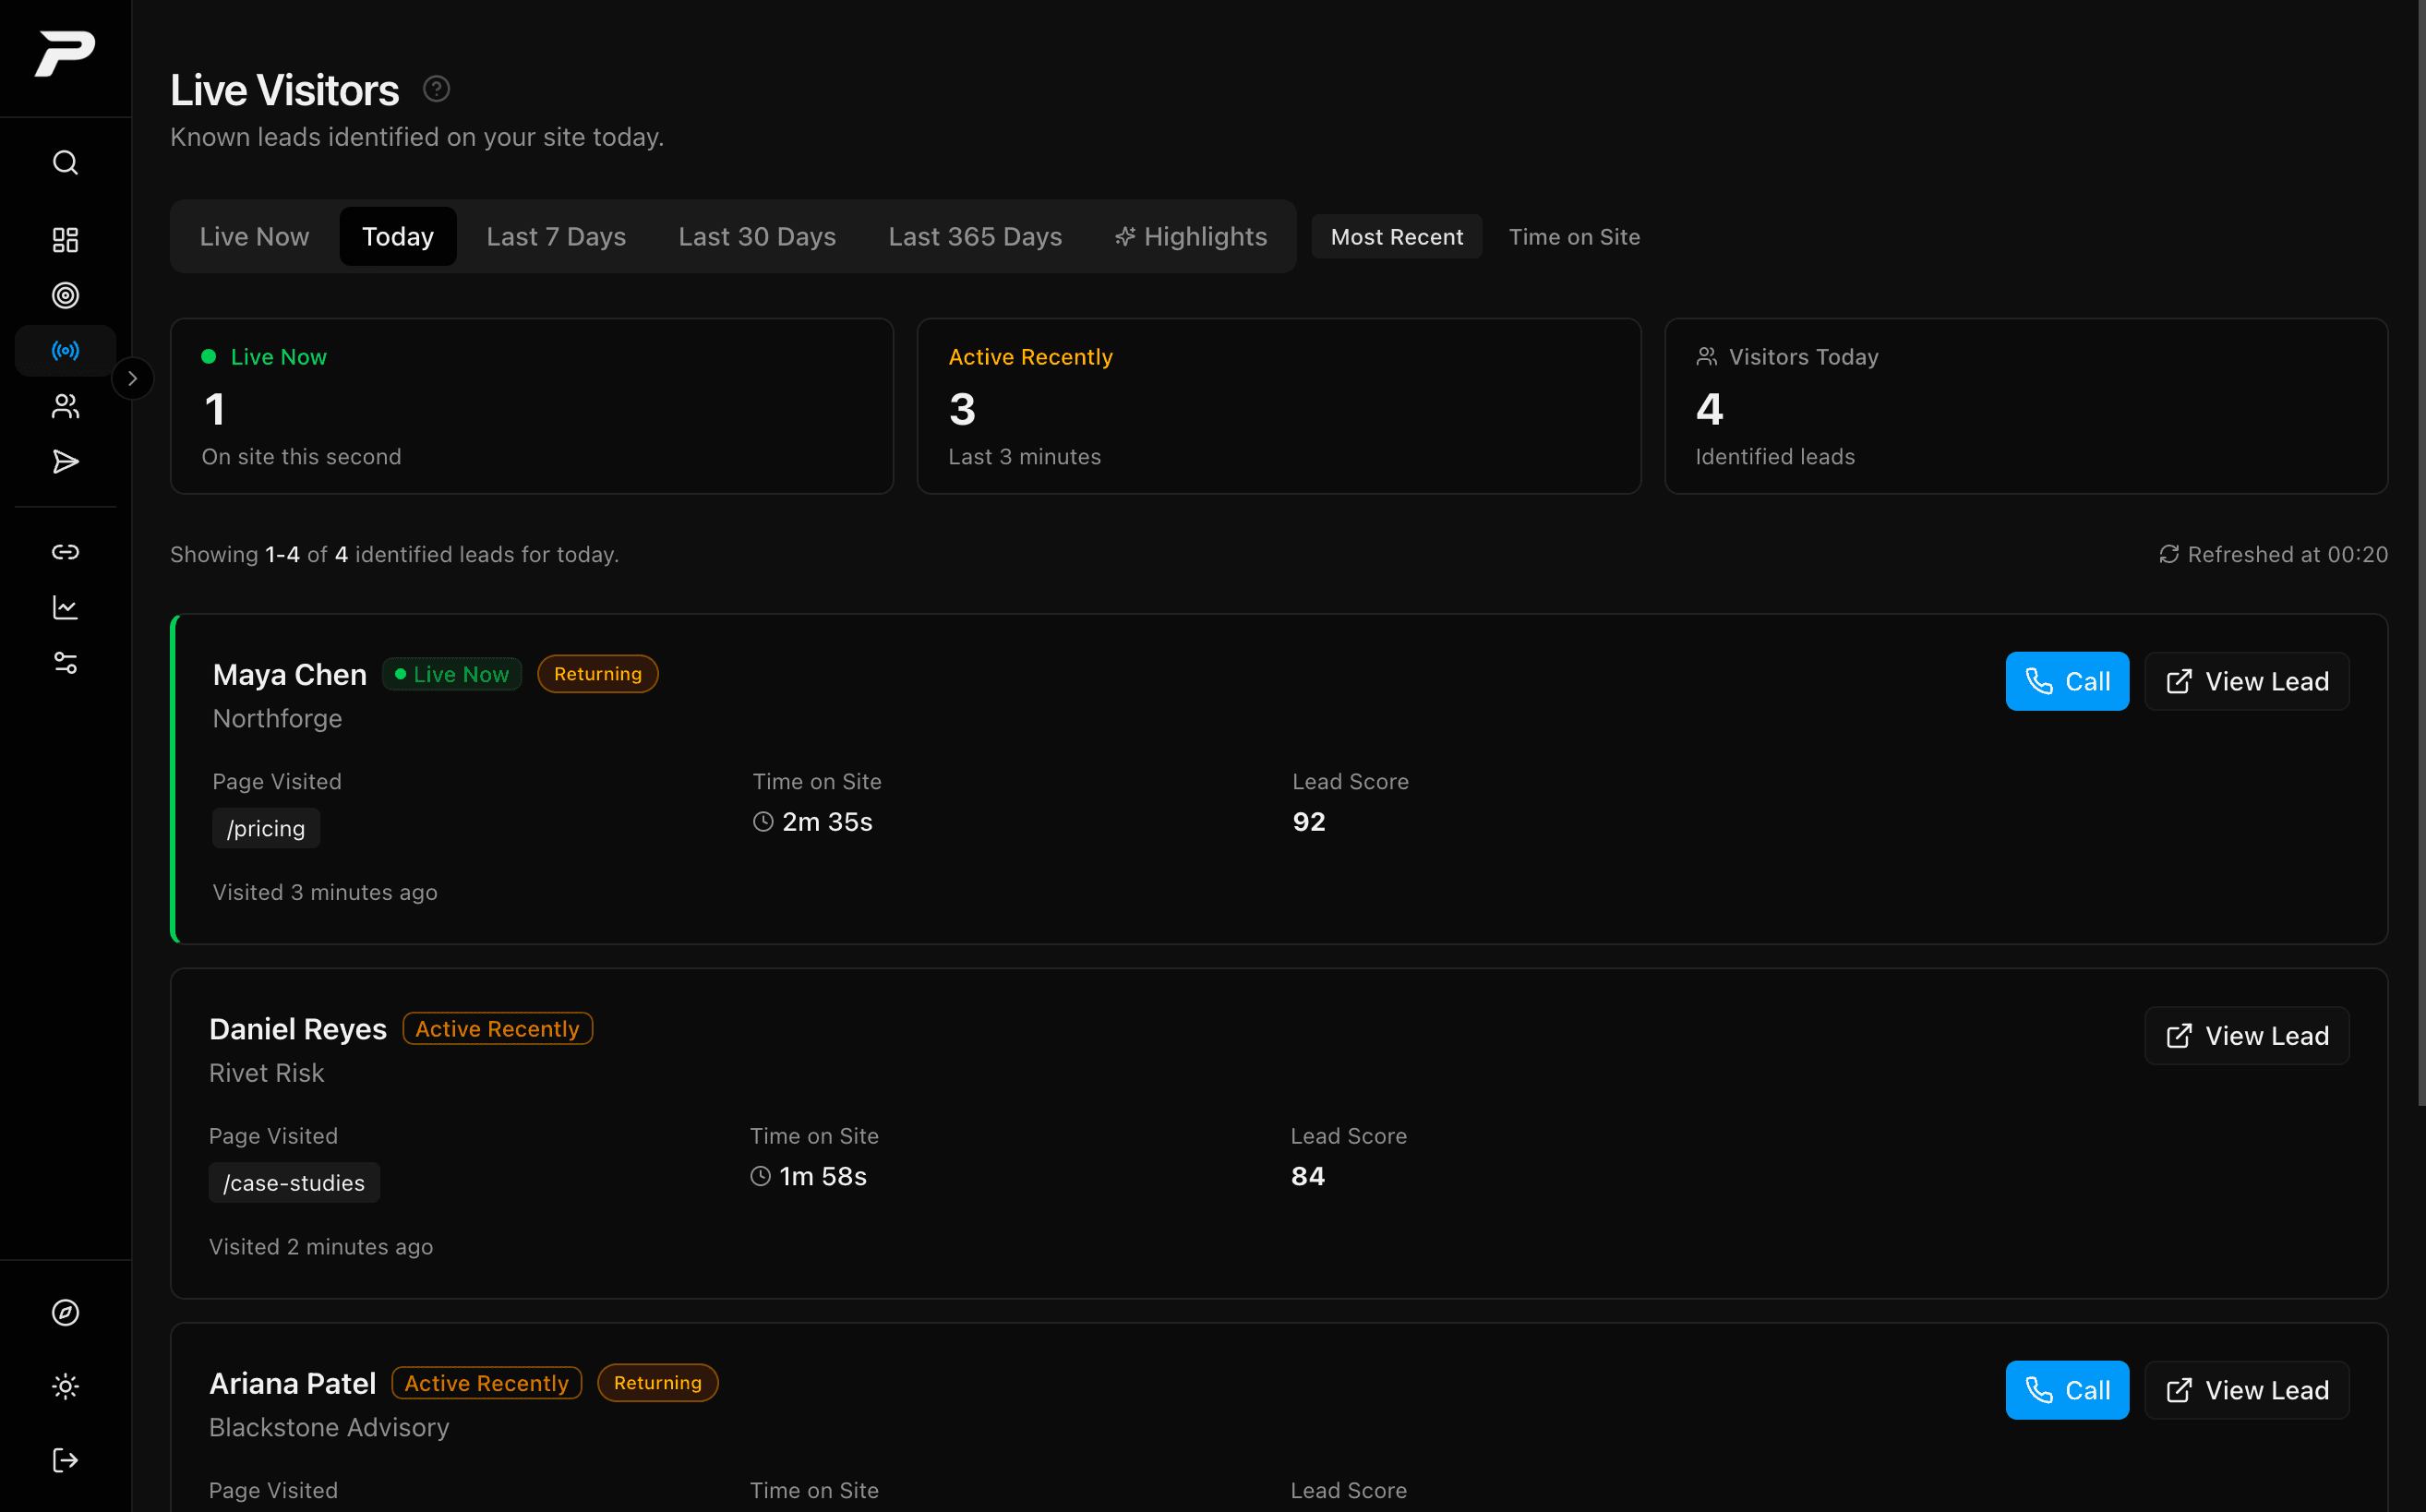The height and width of the screenshot is (1512, 2426).
Task: Click the Returning badge on Ariana Patel
Action: click(x=658, y=1383)
